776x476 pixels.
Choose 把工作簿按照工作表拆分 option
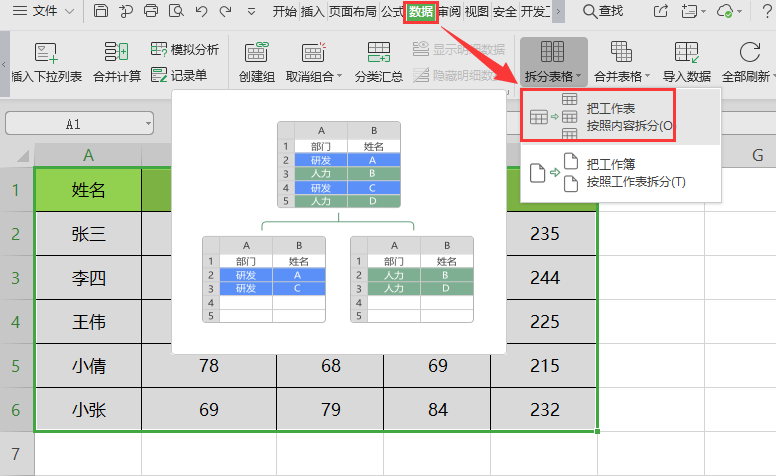621,173
